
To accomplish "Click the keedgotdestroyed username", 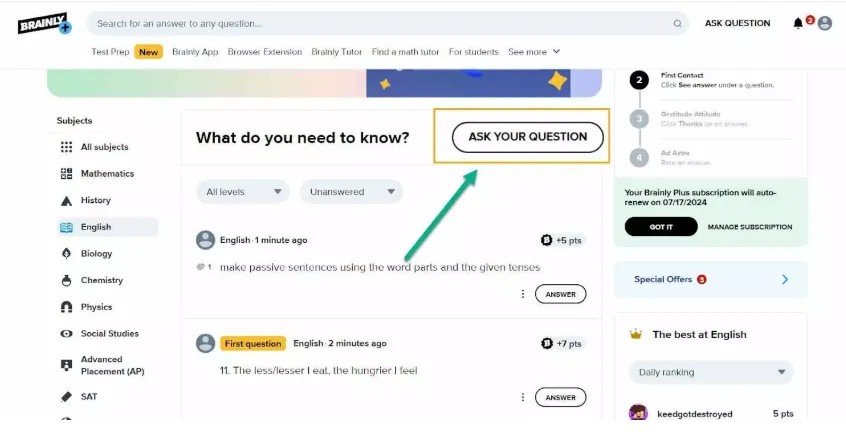I will (695, 414).
